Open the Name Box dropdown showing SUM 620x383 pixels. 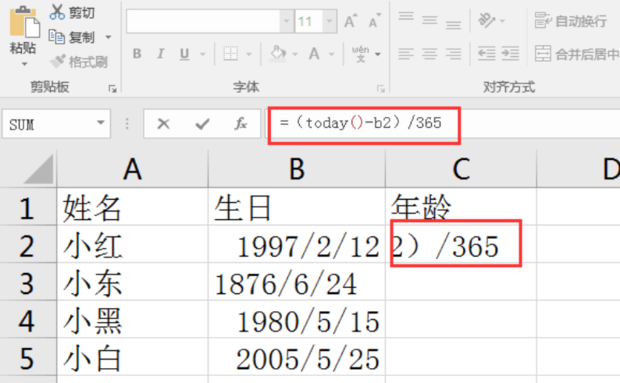click(x=101, y=123)
